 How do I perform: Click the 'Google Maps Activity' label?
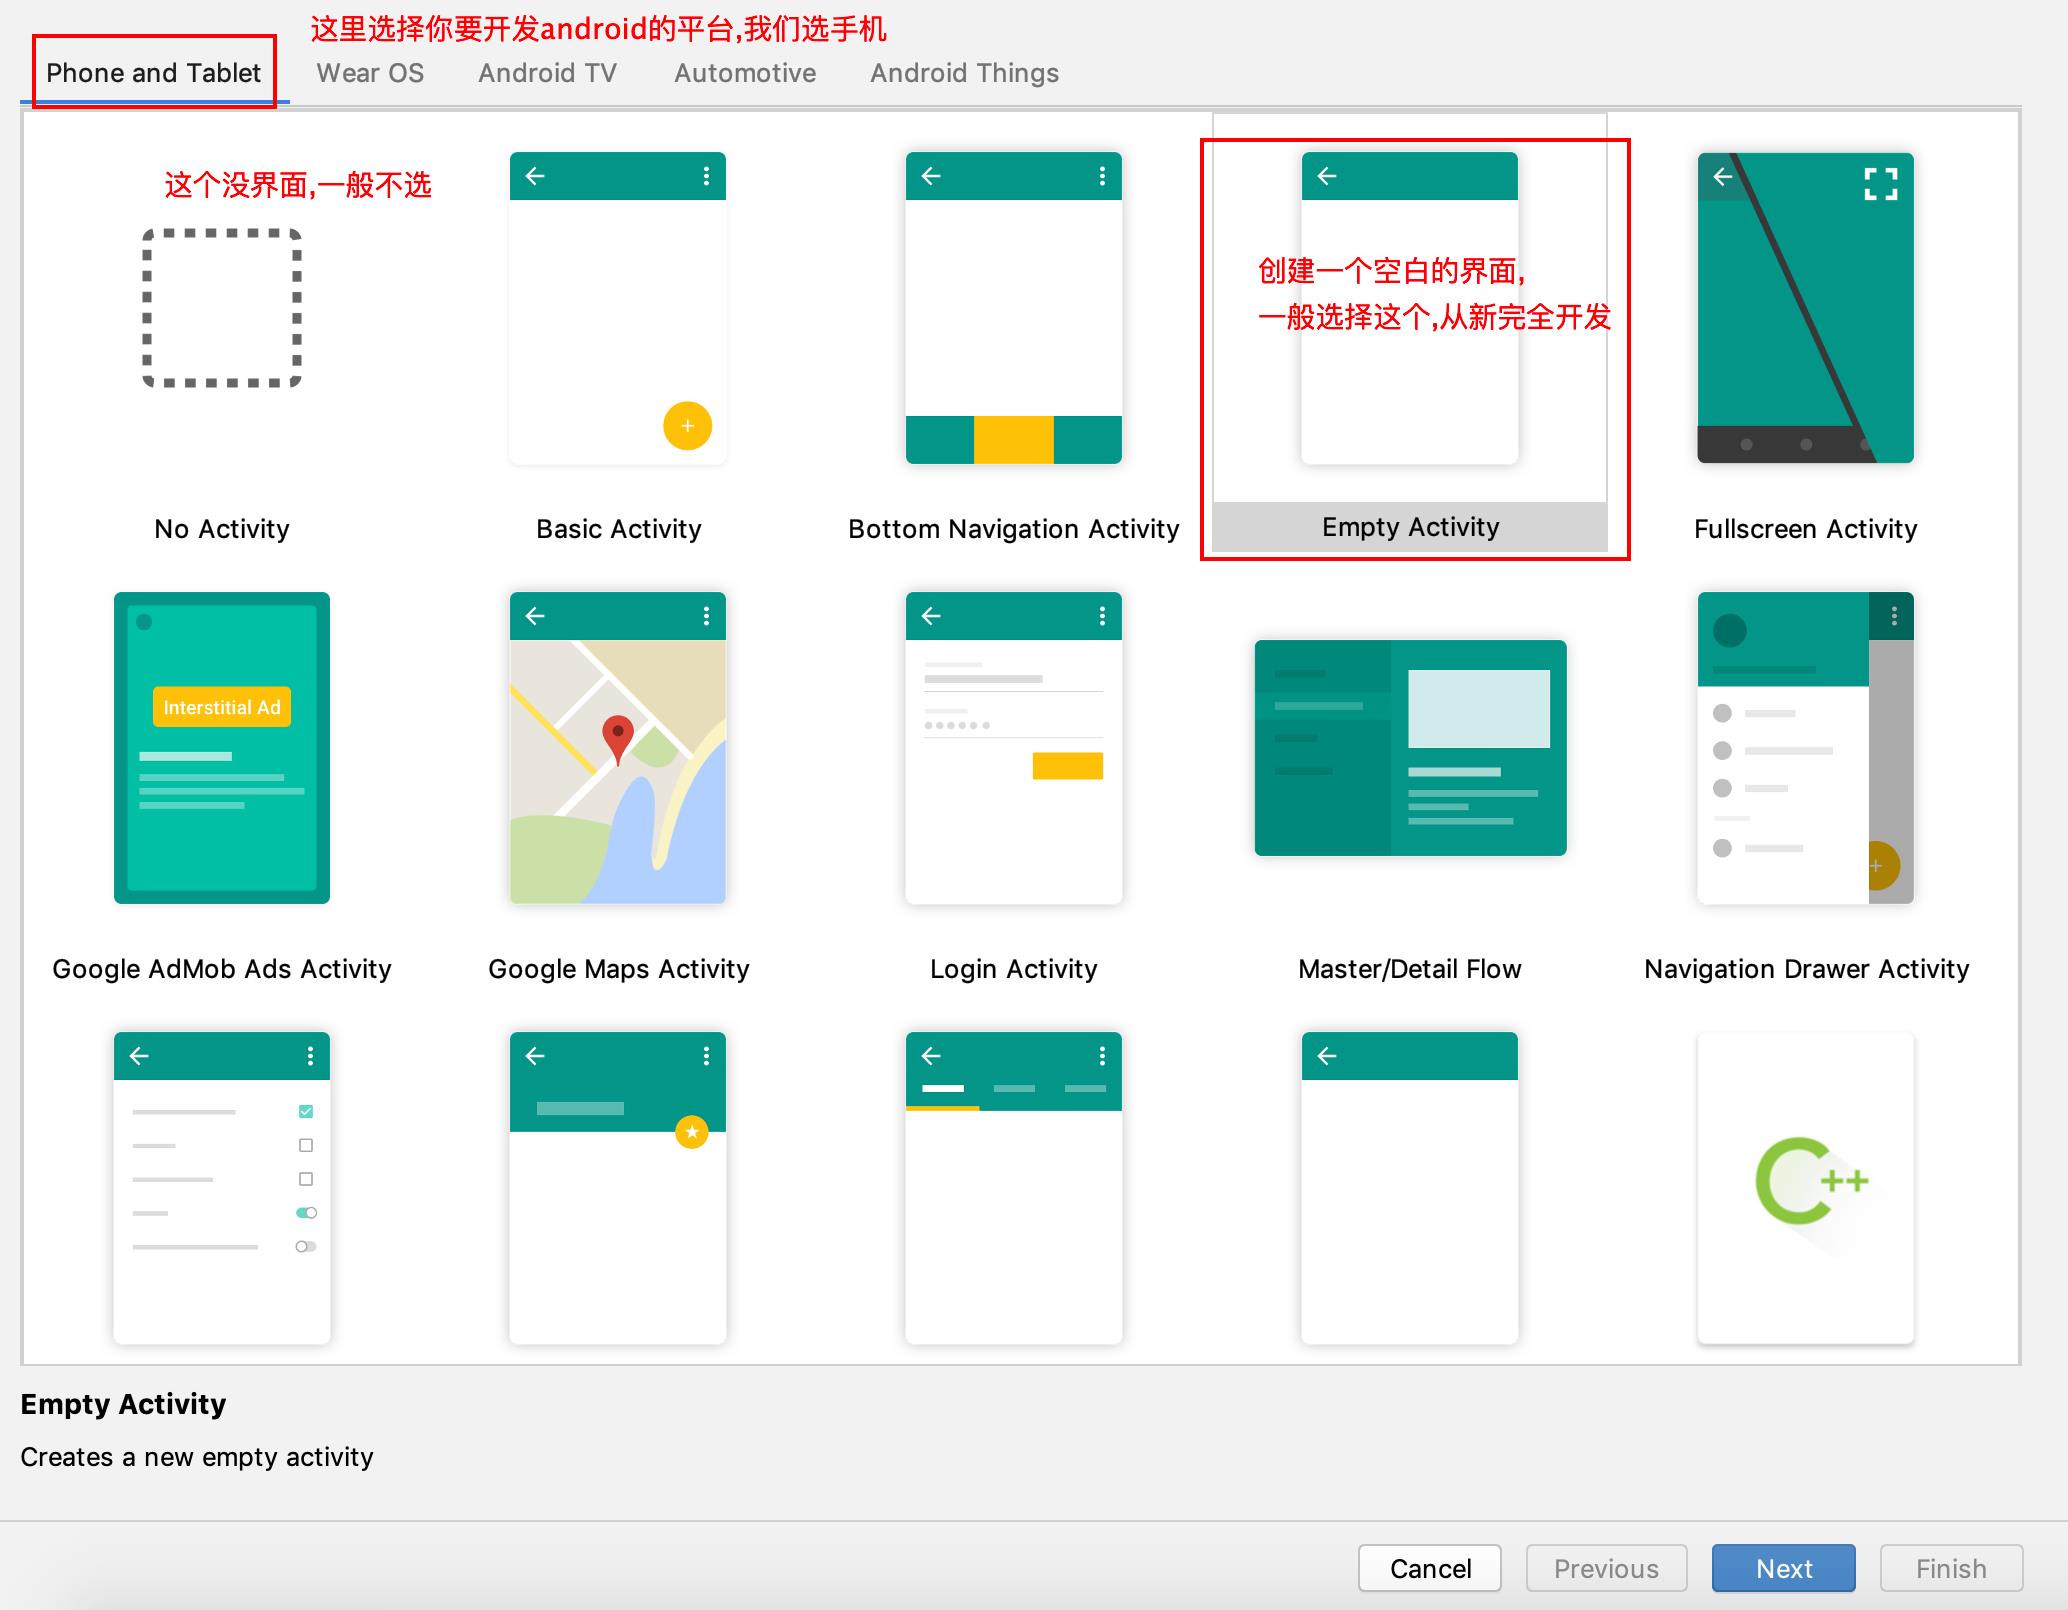pyautogui.click(x=619, y=969)
